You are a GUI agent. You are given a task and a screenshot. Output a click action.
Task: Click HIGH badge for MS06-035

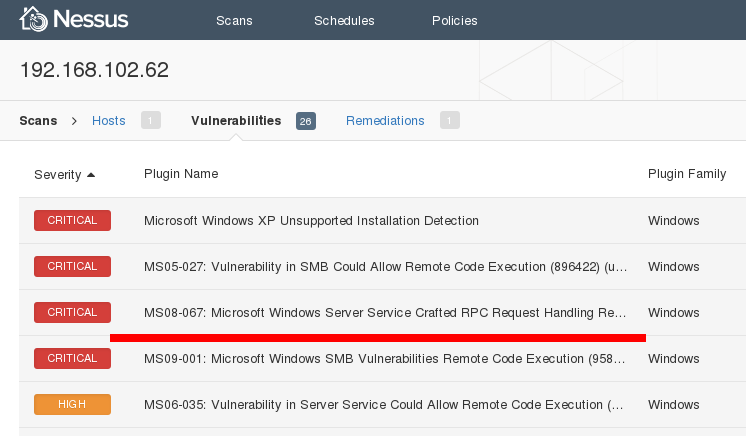(x=72, y=405)
